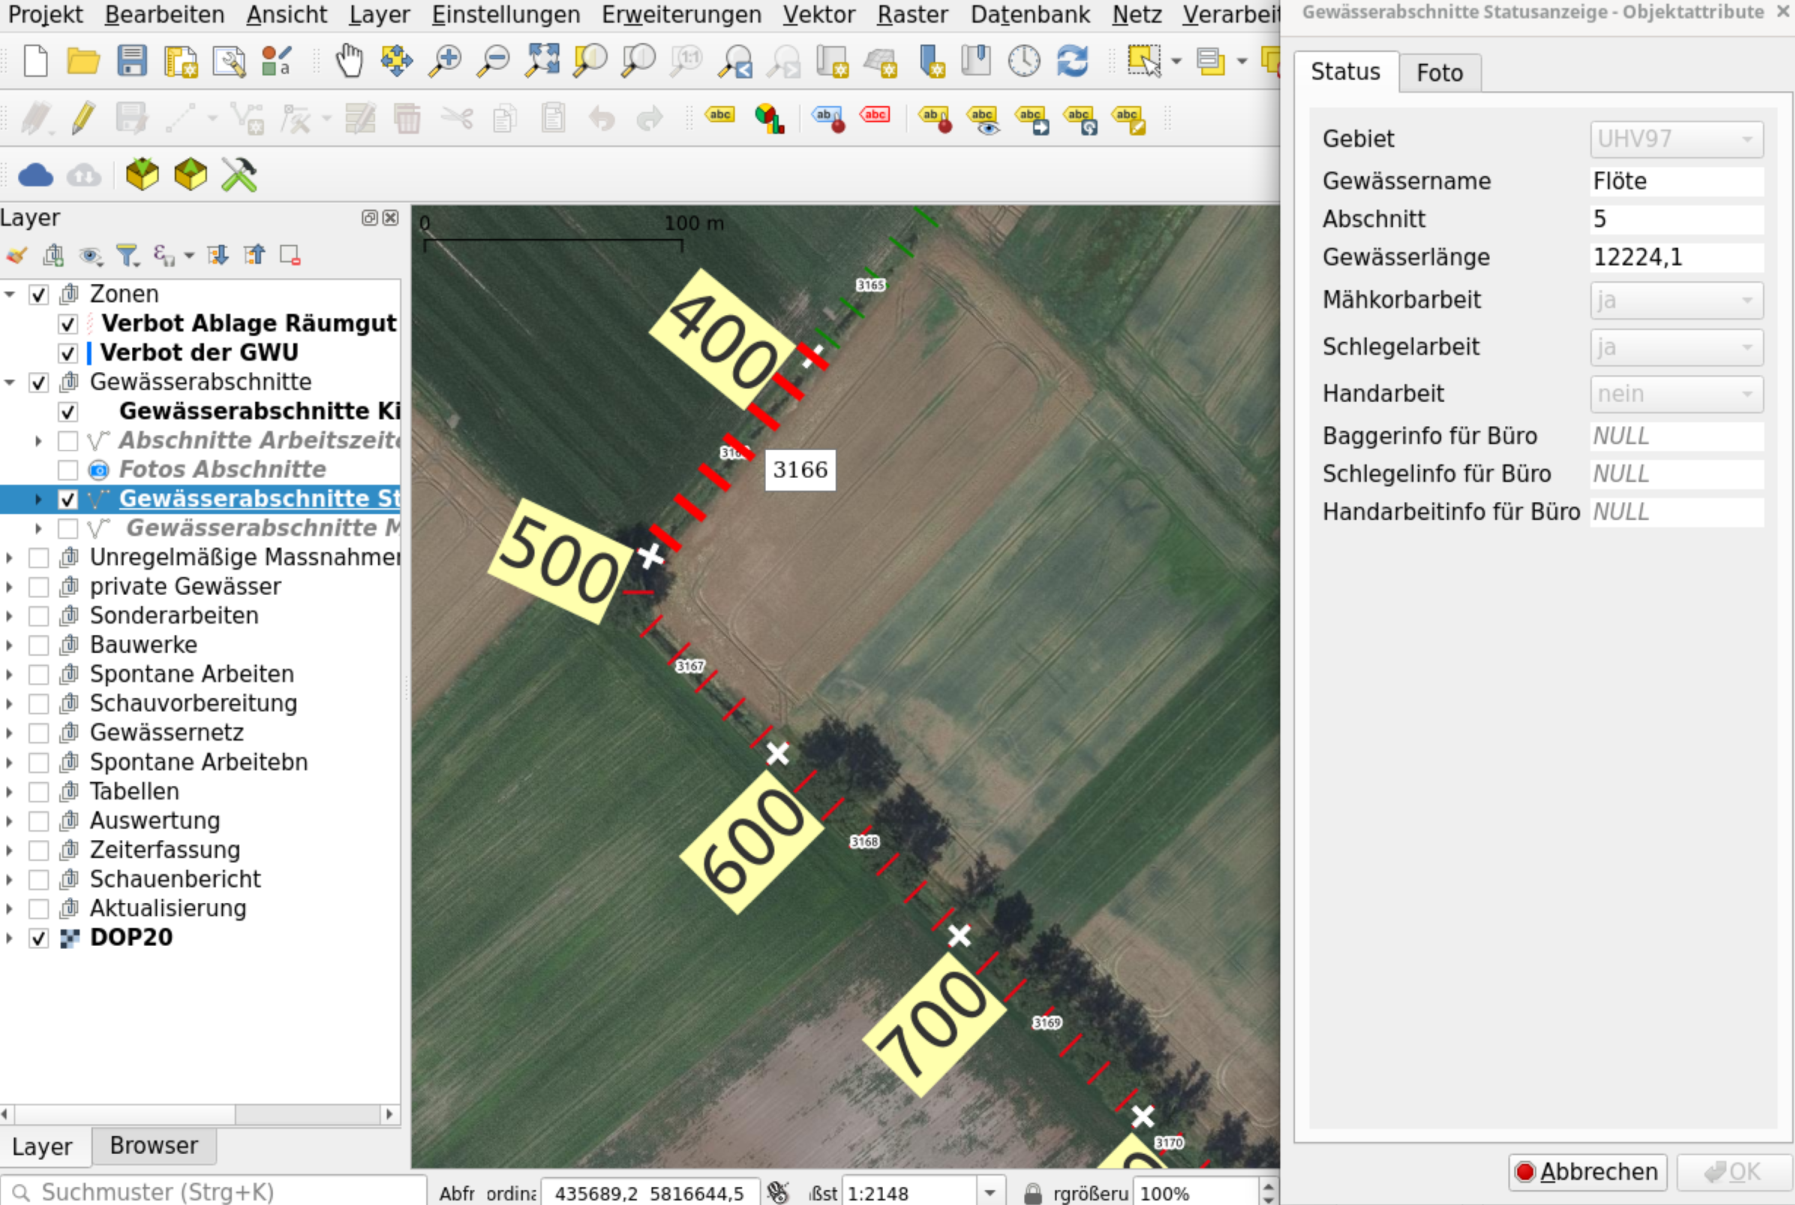Open the layer diagram options icon
1795x1205 pixels.
pyautogui.click(x=768, y=118)
